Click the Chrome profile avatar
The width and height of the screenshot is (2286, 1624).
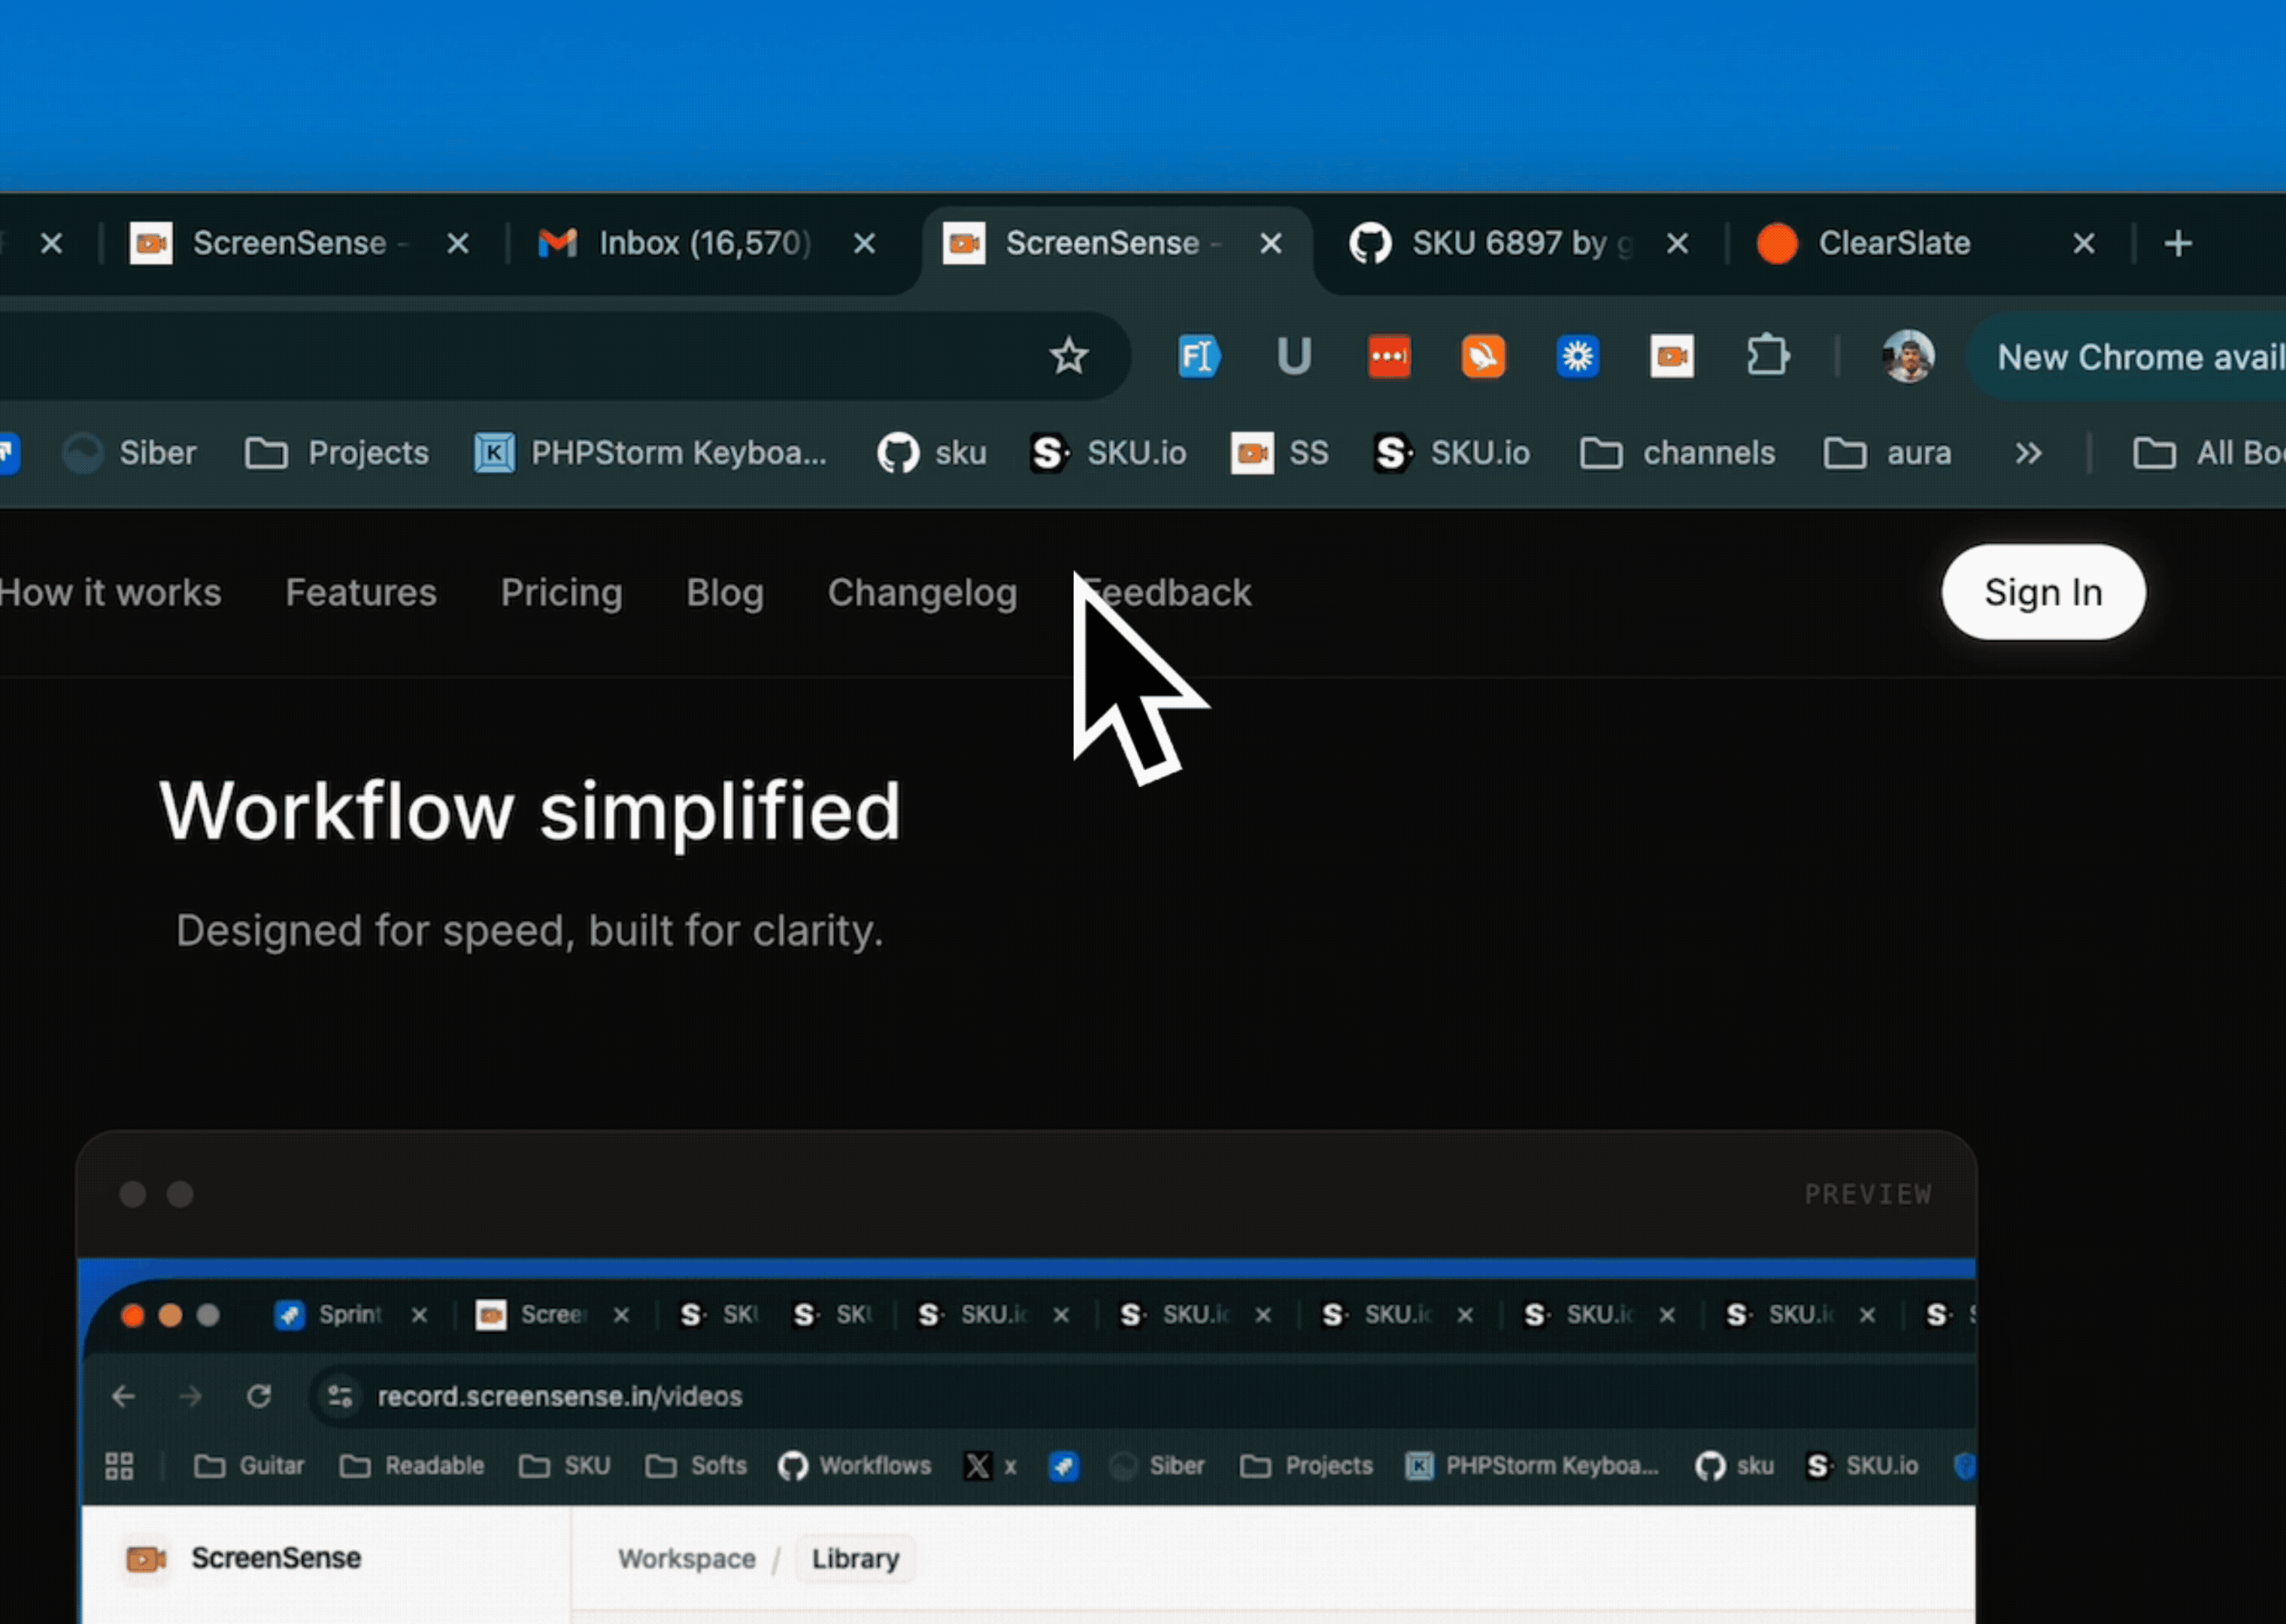[1907, 356]
